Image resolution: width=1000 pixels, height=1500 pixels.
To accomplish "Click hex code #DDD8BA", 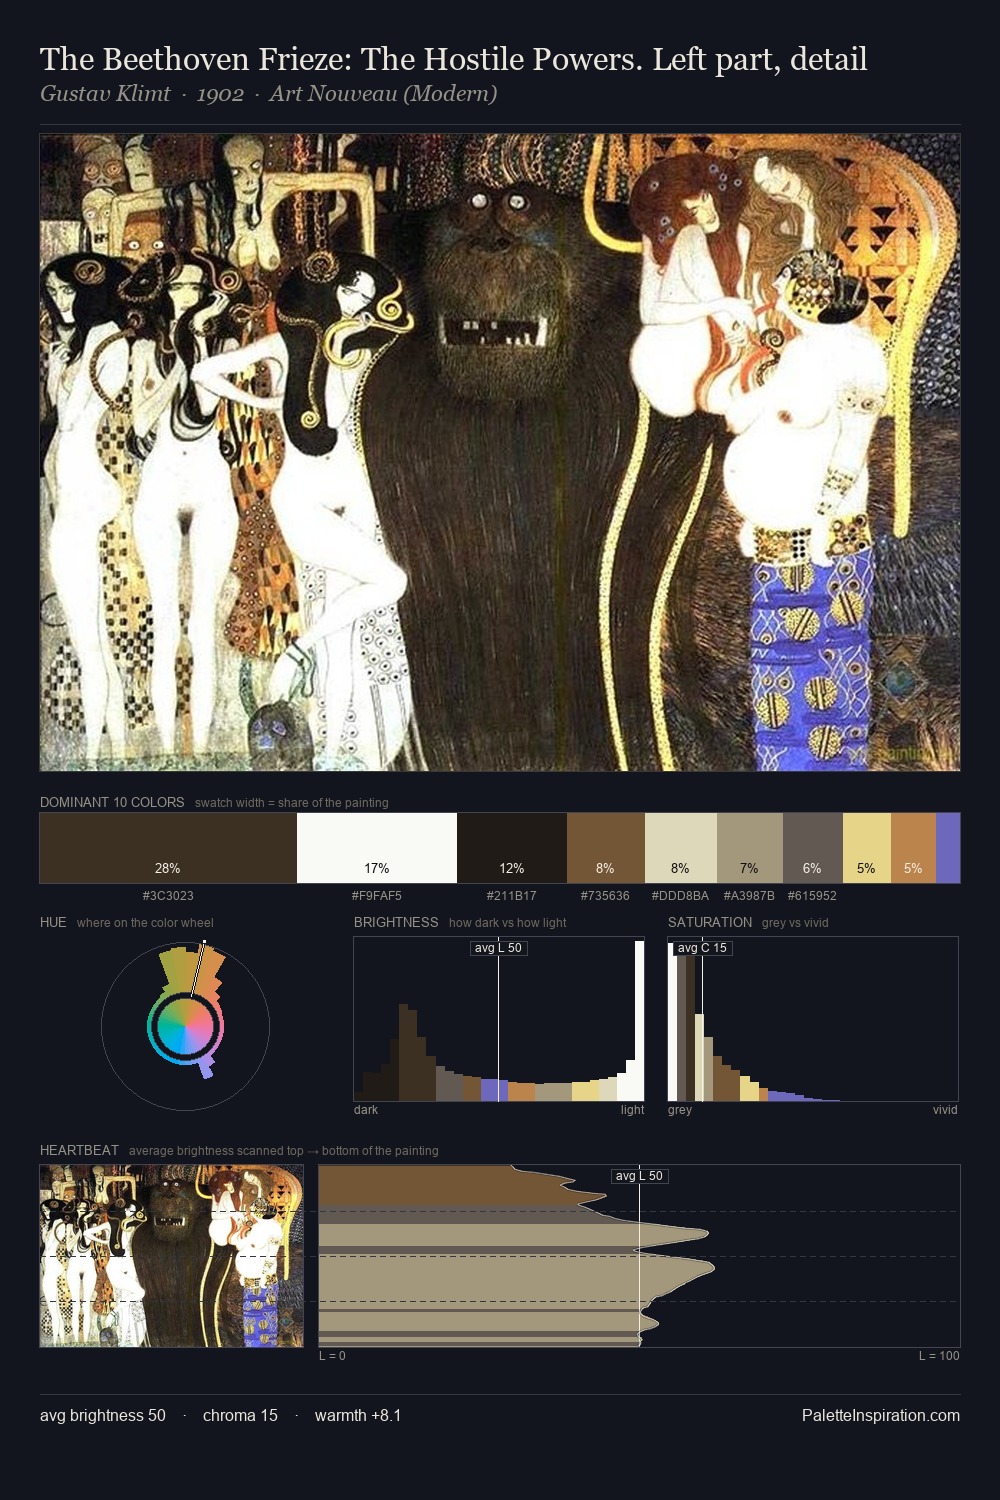I will [680, 896].
